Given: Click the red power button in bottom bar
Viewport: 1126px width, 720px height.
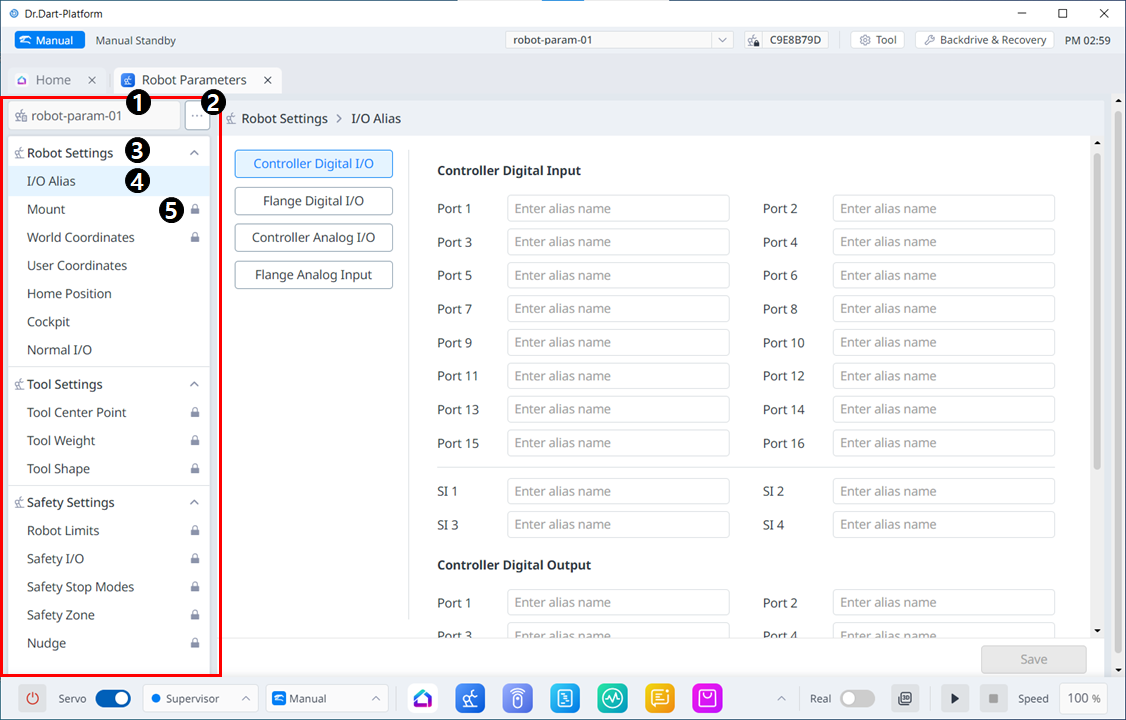Looking at the screenshot, I should click(x=32, y=698).
